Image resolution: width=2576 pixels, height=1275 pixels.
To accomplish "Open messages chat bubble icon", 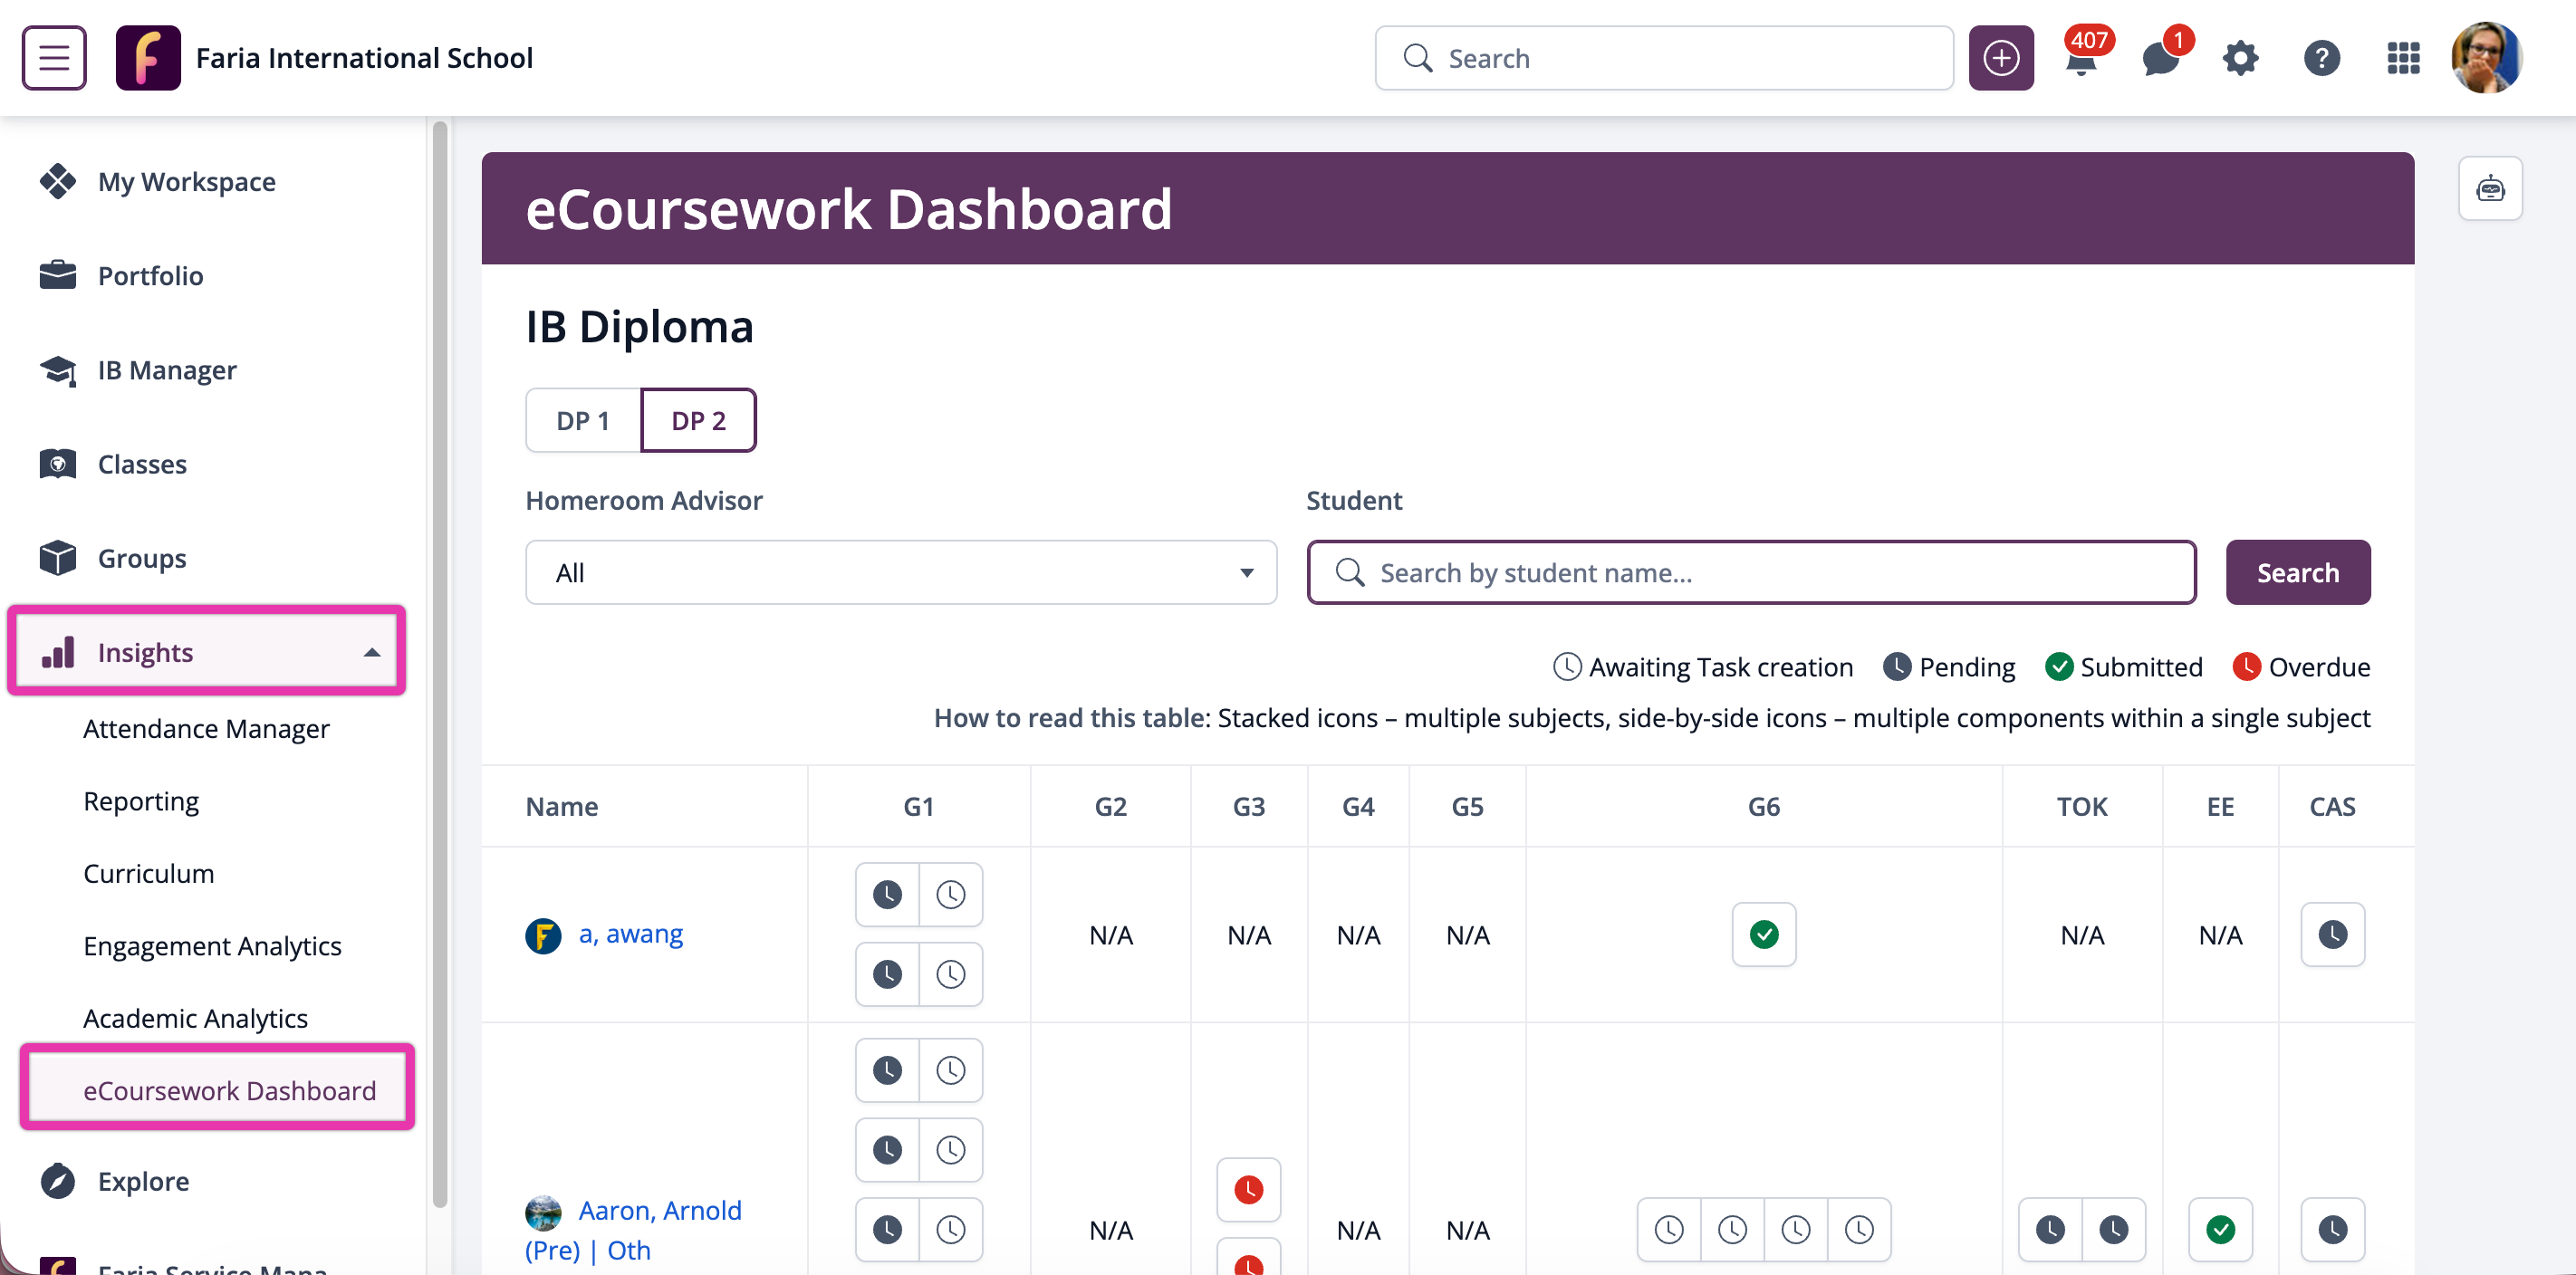I will 2163,57.
